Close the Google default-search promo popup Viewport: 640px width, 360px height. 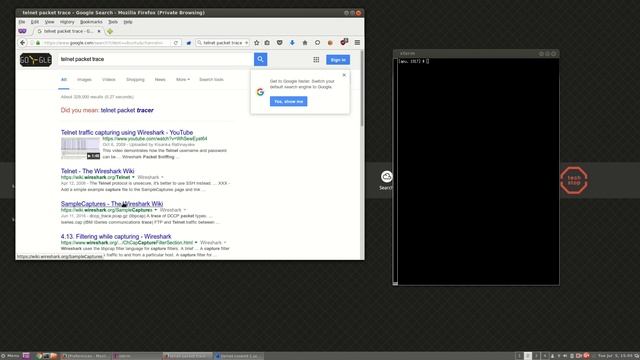point(344,75)
